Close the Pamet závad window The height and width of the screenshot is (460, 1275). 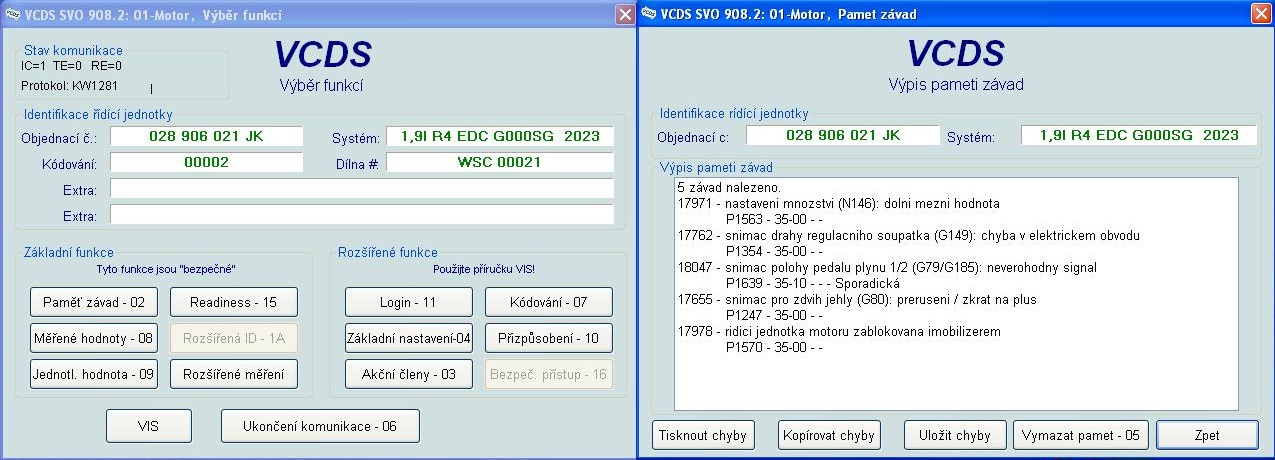click(1260, 14)
